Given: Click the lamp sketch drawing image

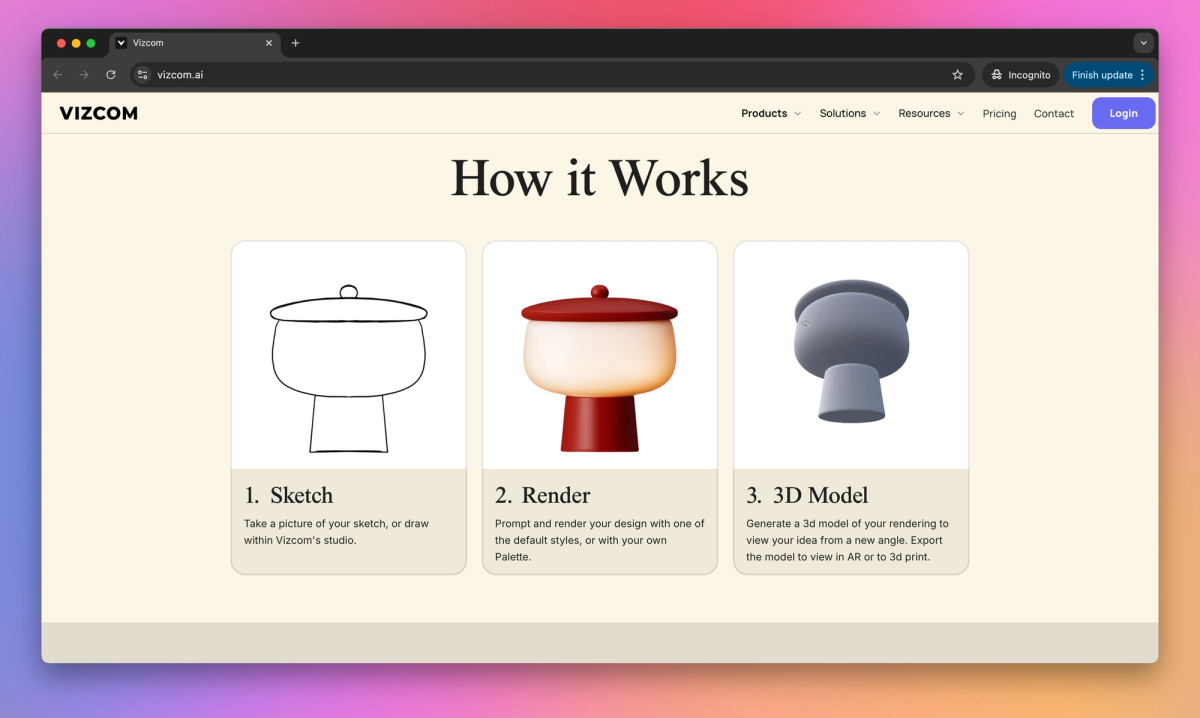Looking at the screenshot, I should tap(349, 370).
